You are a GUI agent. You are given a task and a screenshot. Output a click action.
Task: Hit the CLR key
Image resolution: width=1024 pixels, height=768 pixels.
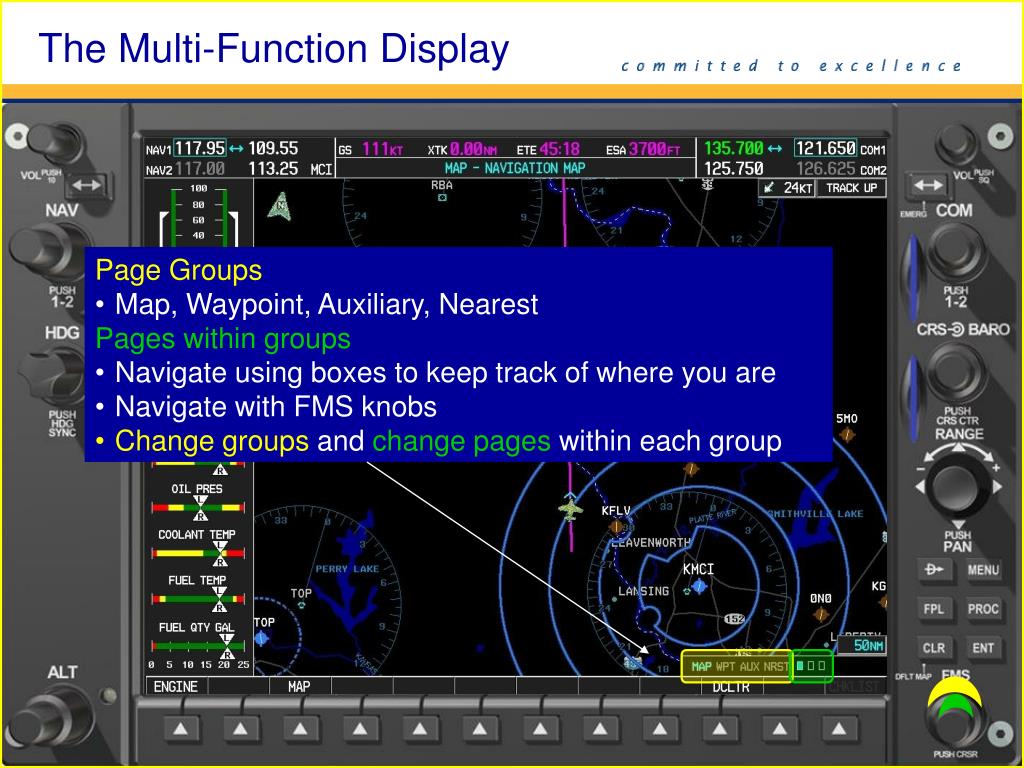(934, 648)
